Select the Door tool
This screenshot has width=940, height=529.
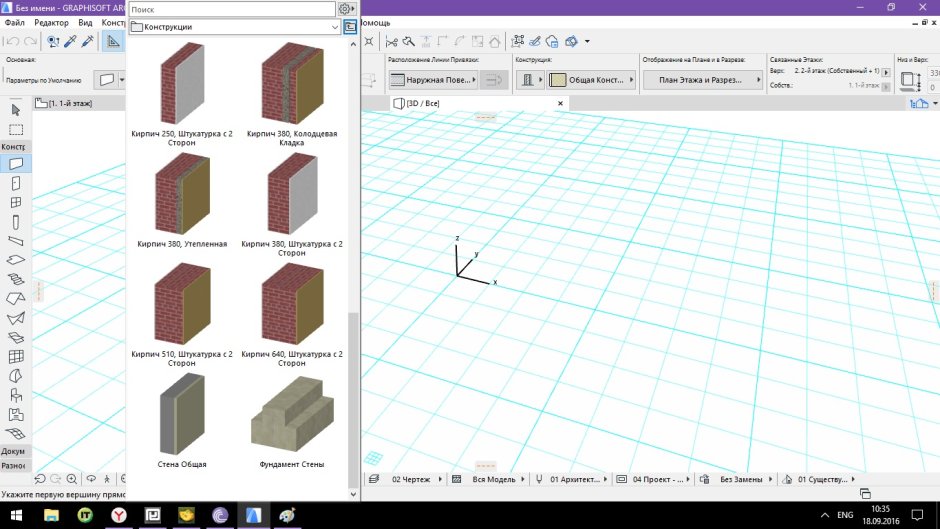pos(16,183)
